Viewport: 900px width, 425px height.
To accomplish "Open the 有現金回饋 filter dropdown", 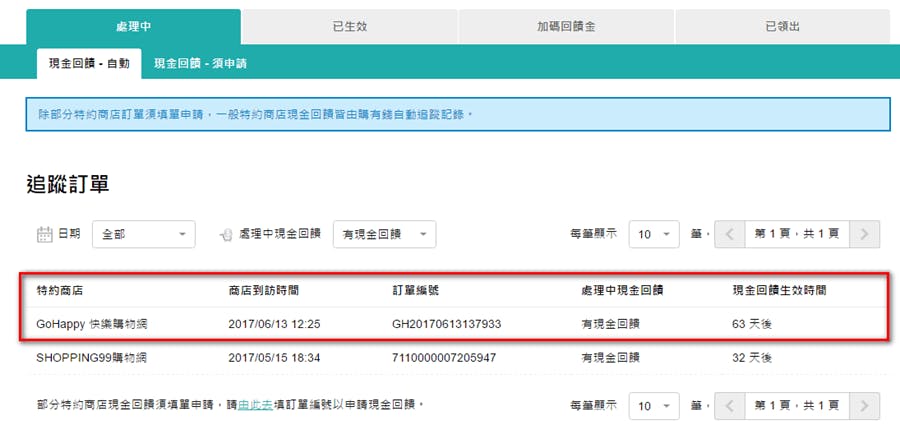I will click(385, 234).
